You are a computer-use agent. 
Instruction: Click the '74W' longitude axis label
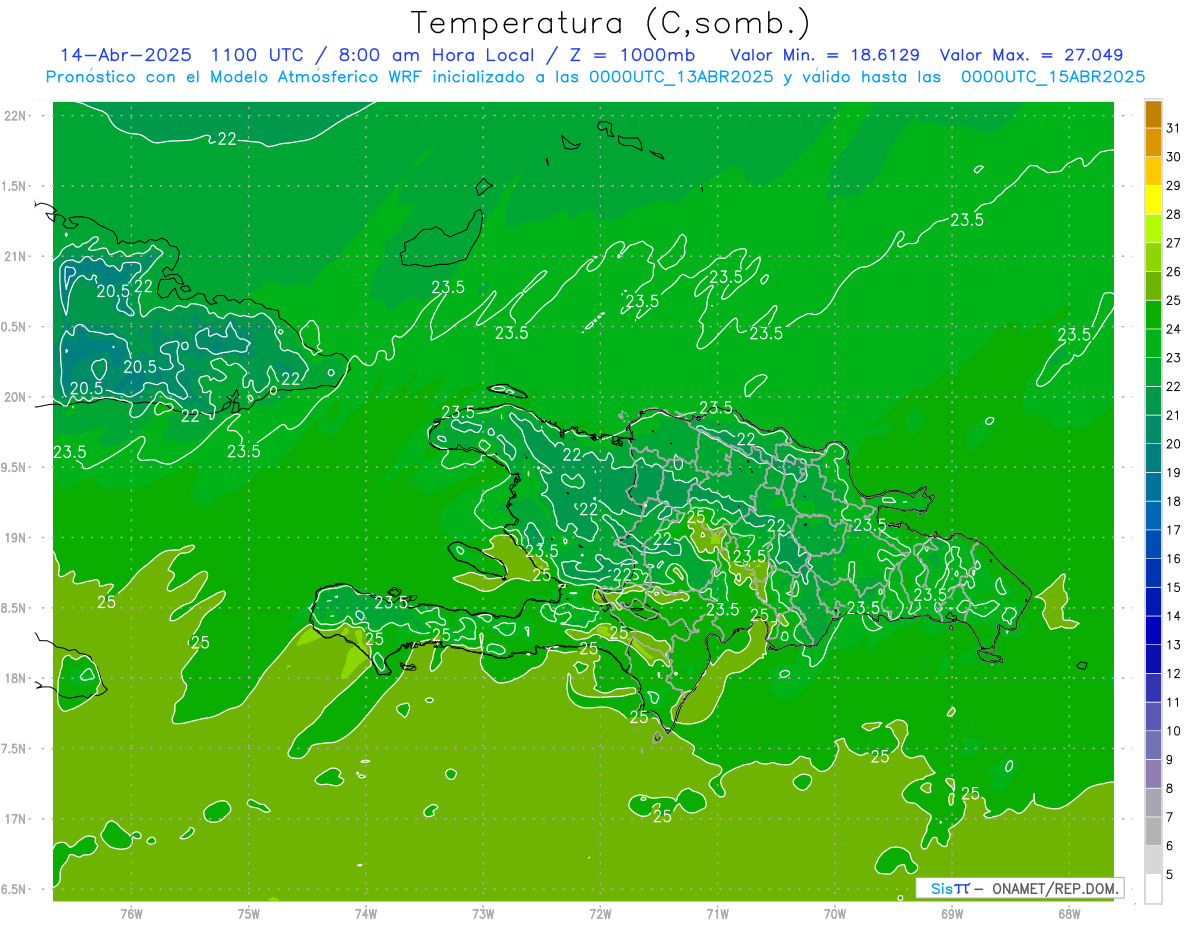pos(366,913)
